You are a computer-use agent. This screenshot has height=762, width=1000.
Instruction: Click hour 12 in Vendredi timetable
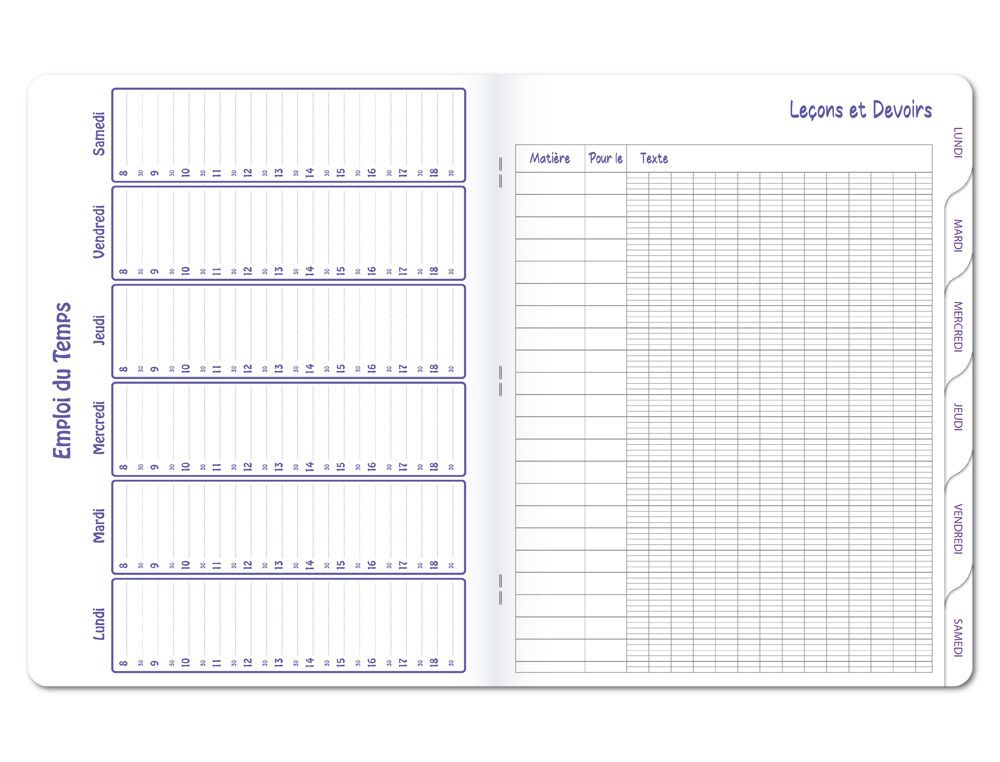tap(247, 270)
